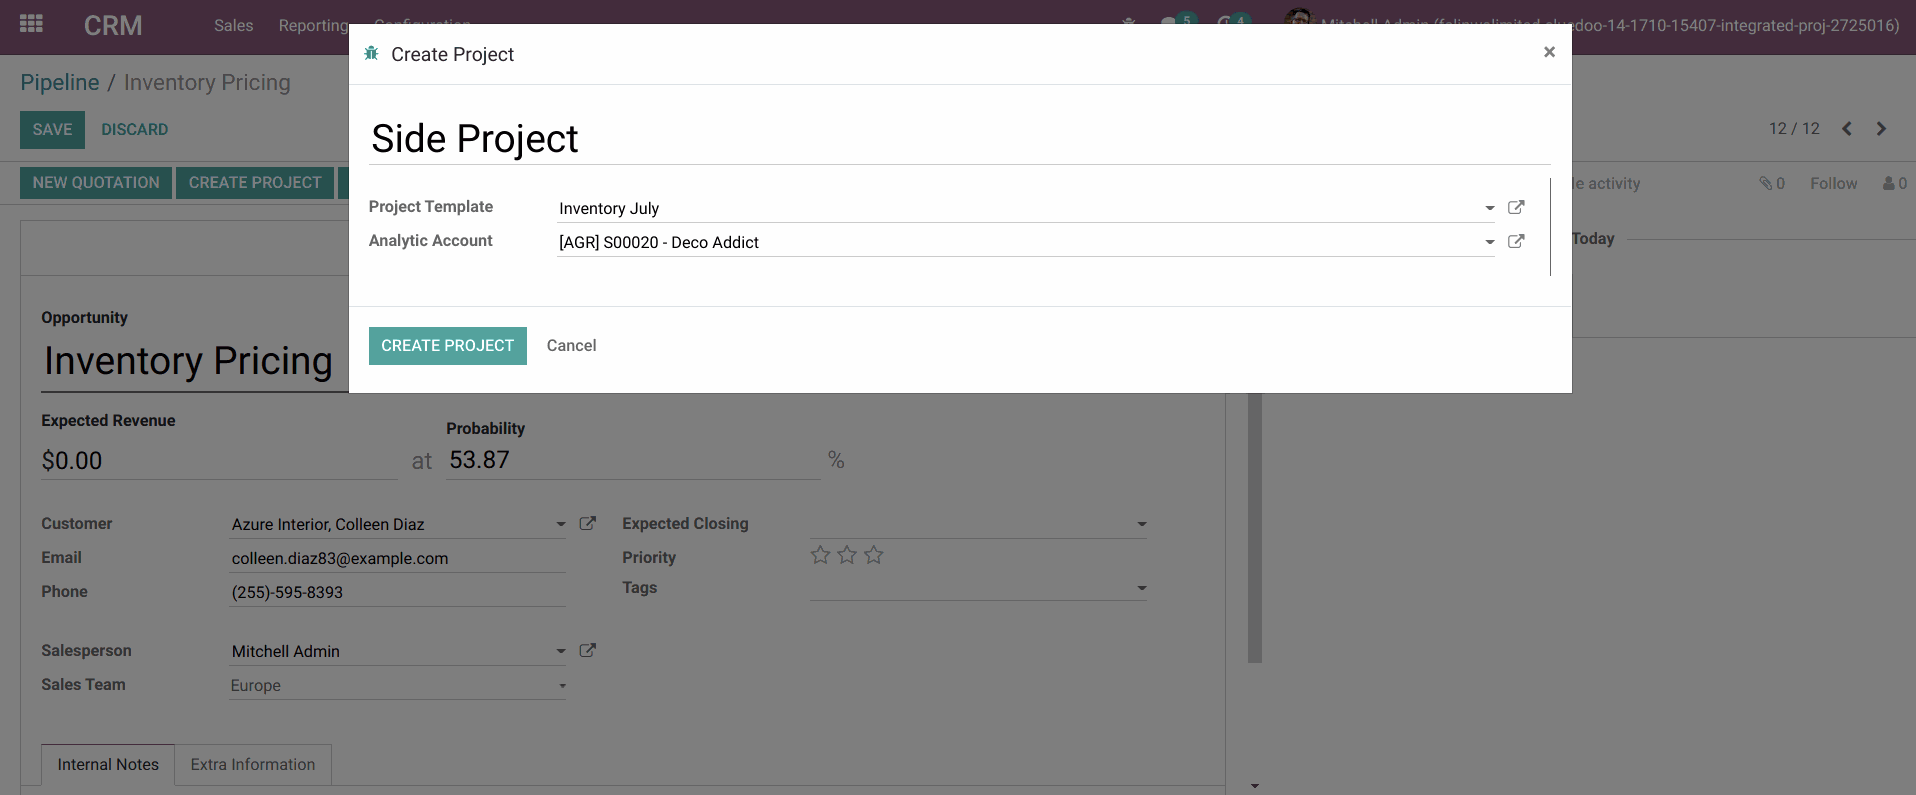Switch to Extra Information tab
Screen dimensions: 1916x795
point(253,765)
